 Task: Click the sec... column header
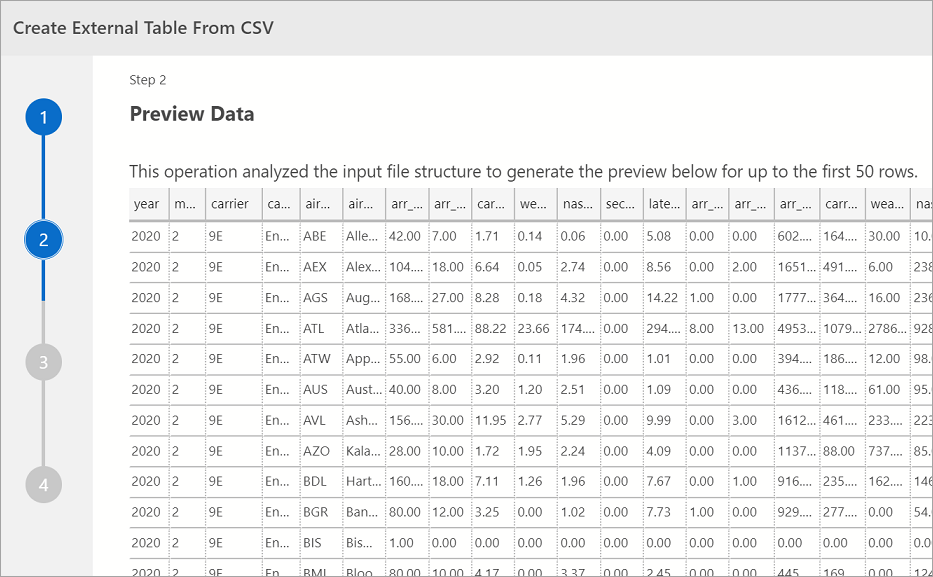(621, 204)
